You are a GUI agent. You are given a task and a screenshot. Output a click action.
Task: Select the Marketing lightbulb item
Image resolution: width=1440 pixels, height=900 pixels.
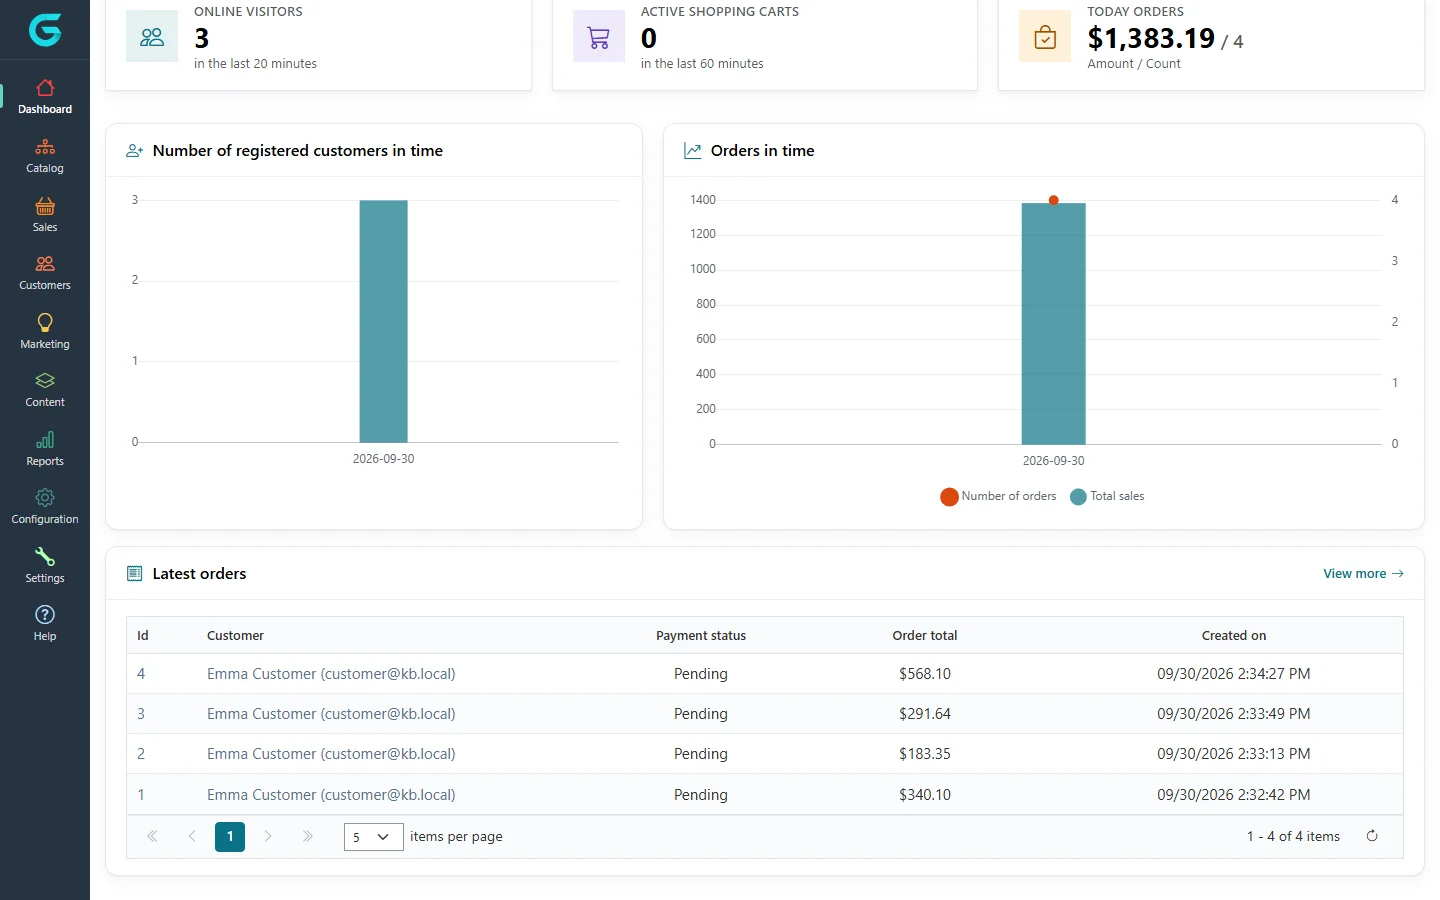point(45,332)
